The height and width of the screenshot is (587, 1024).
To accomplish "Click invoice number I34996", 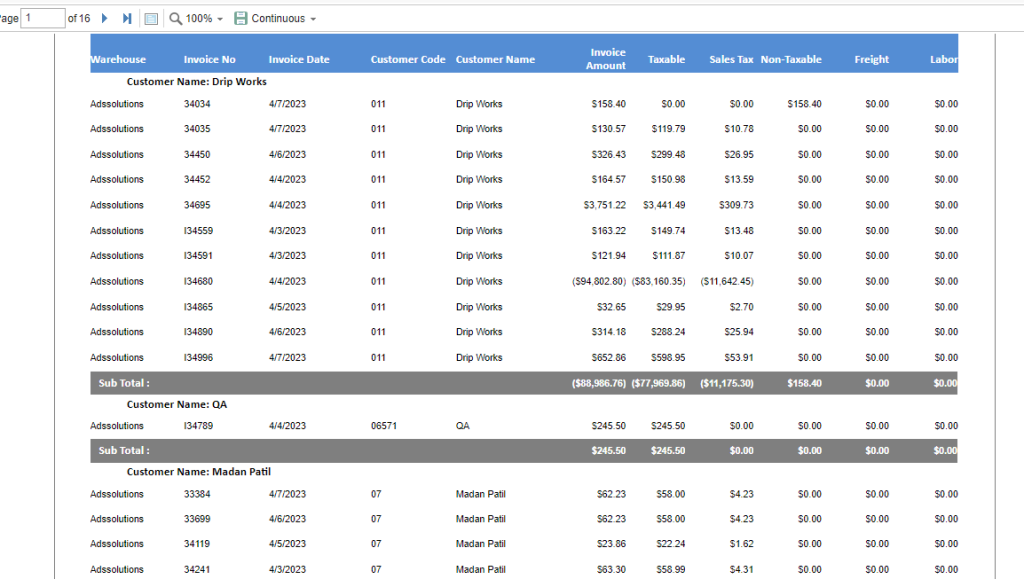I will tap(199, 358).
